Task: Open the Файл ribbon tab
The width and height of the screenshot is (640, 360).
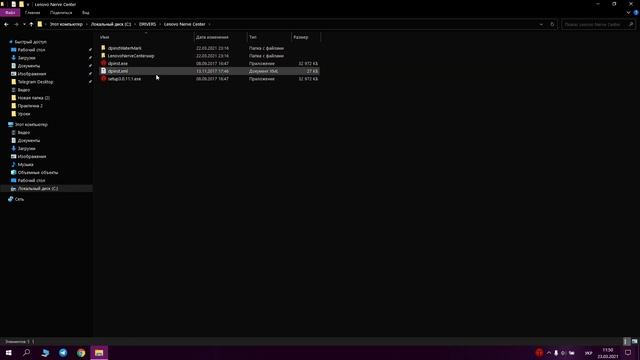Action: (x=10, y=13)
